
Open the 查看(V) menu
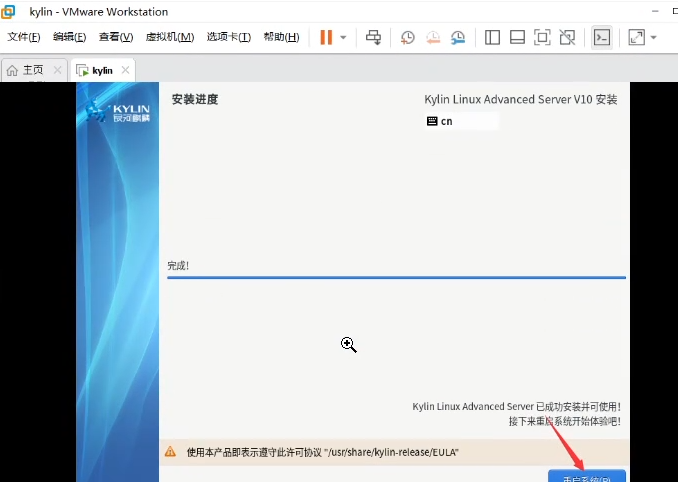116,37
